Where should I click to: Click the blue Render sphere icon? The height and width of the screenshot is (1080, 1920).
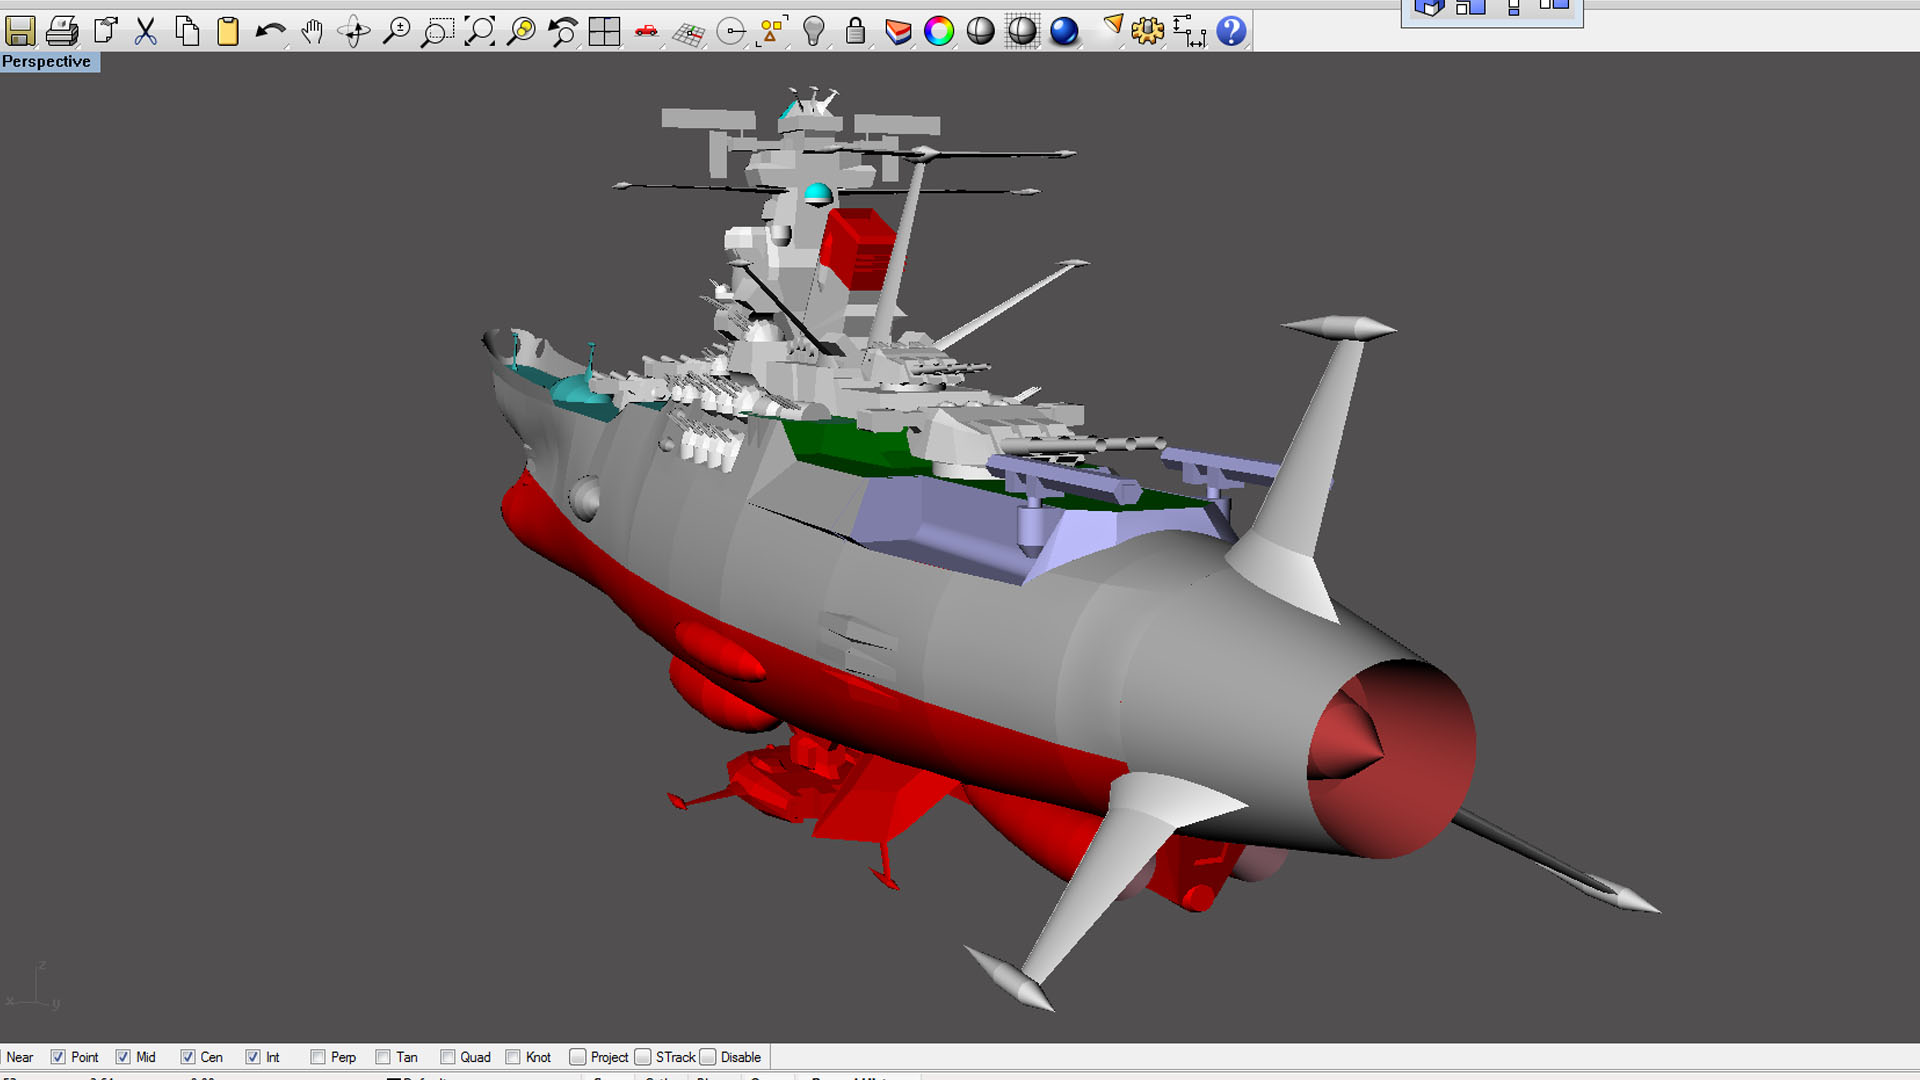coord(1064,32)
